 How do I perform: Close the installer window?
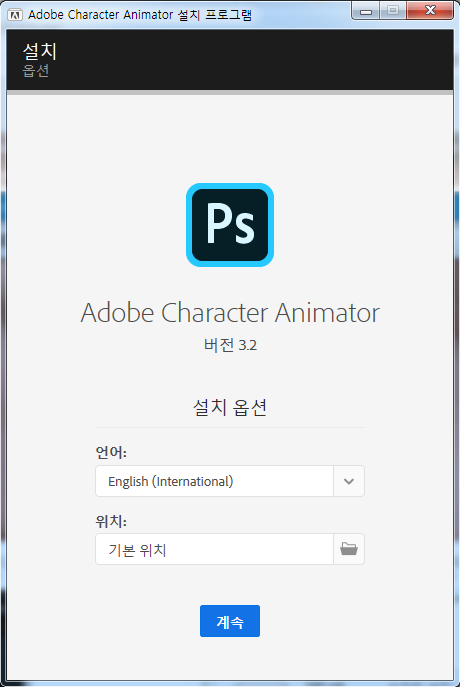click(x=430, y=11)
